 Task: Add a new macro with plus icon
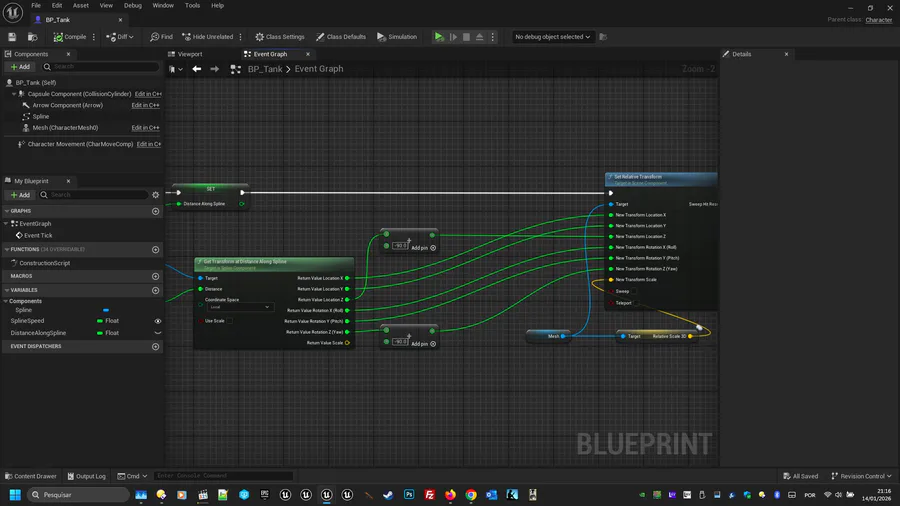[x=156, y=277]
